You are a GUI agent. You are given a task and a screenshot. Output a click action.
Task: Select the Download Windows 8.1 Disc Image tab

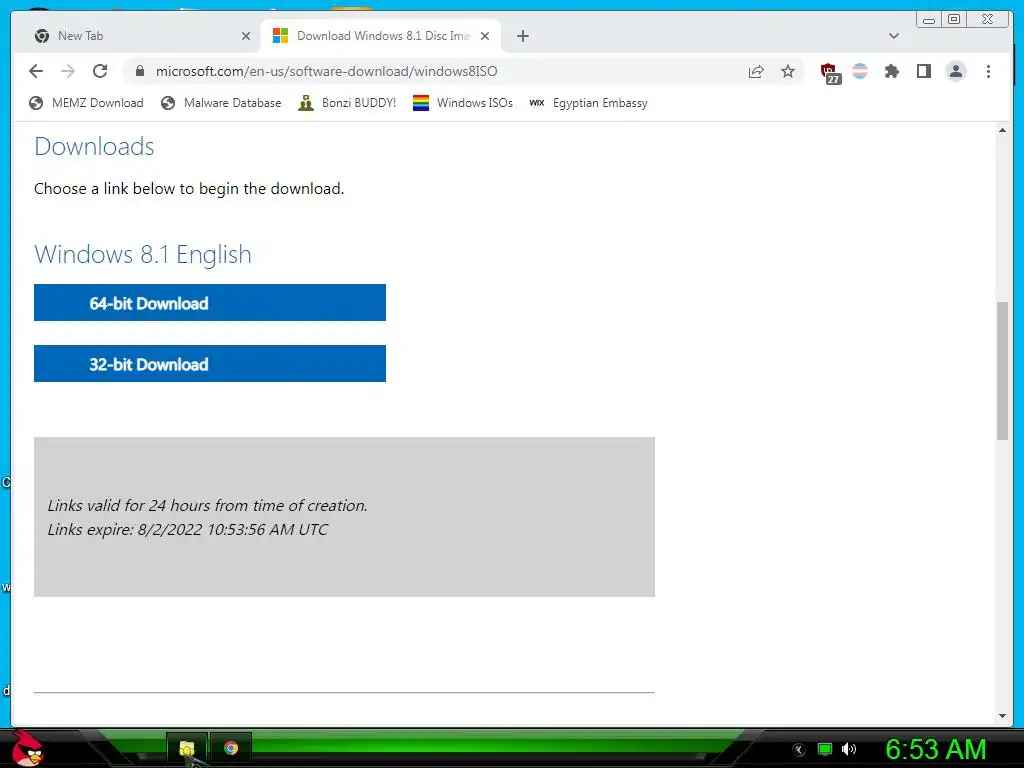(381, 36)
